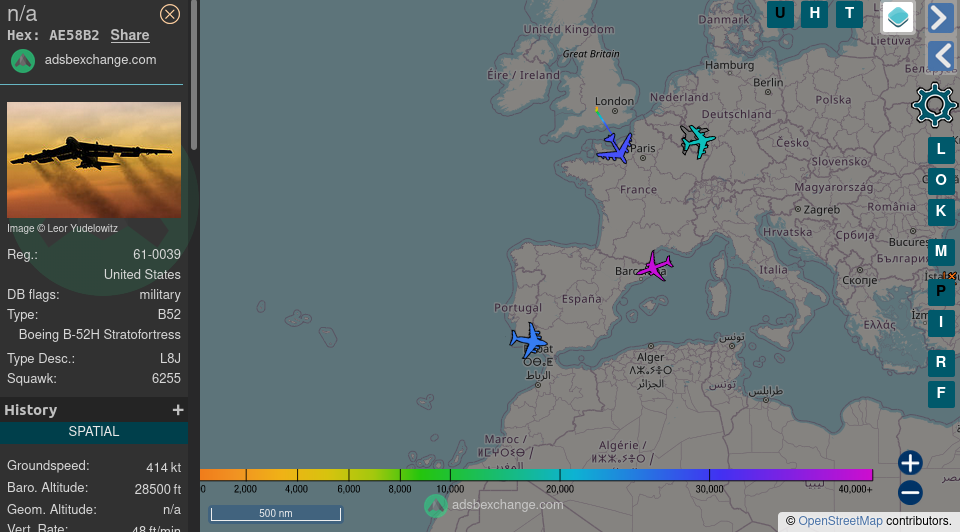Close the aircraft info panel

tap(170, 14)
